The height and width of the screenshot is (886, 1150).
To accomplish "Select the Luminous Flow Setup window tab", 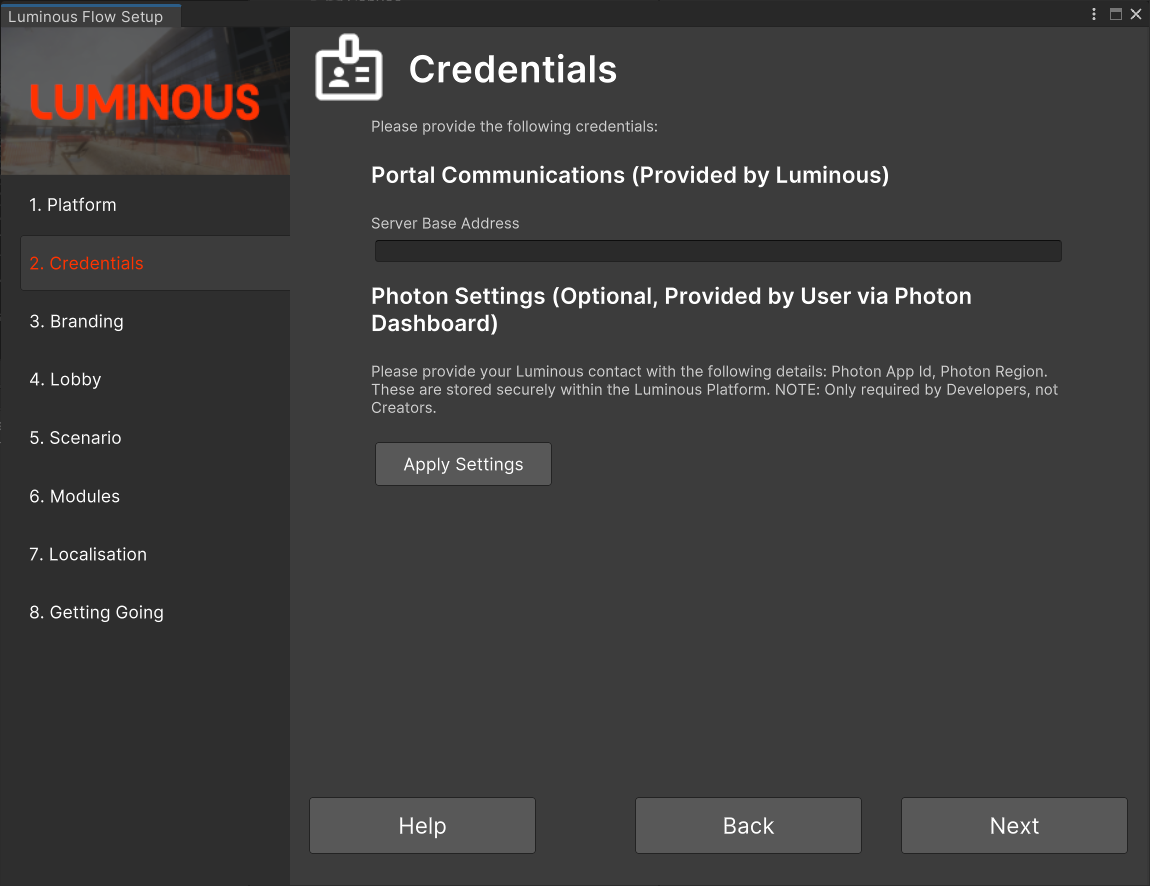I will click(x=86, y=16).
